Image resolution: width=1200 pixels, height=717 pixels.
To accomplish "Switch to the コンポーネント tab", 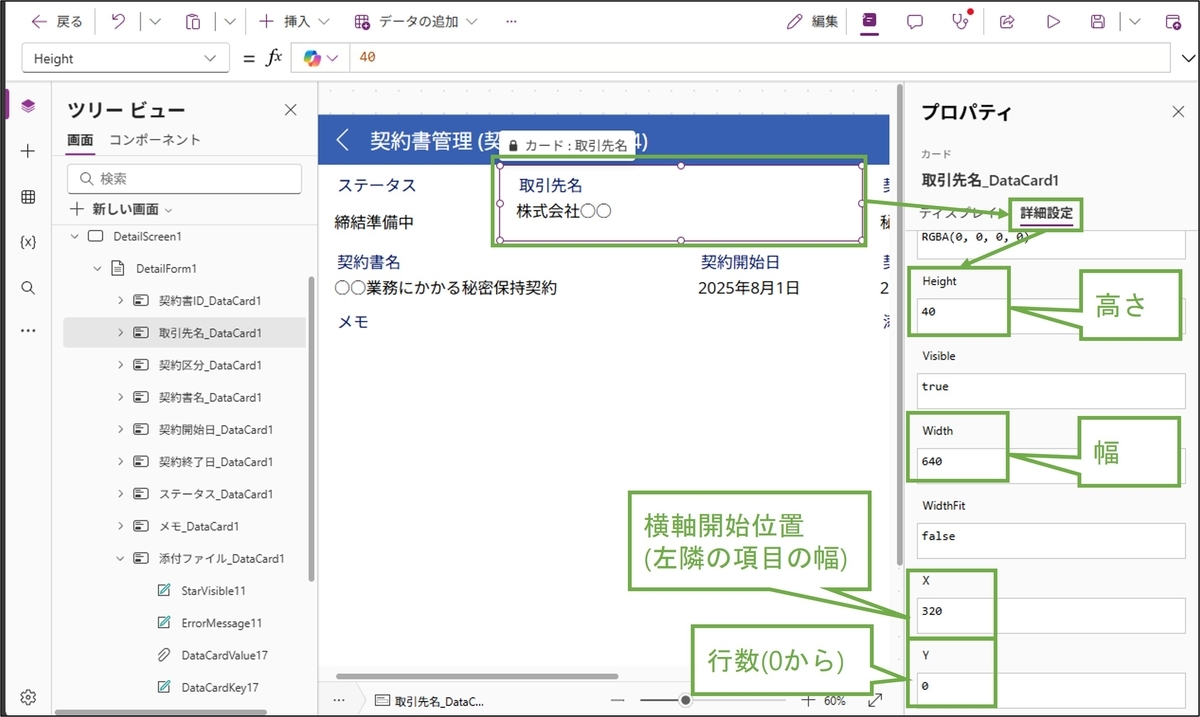I will [155, 140].
